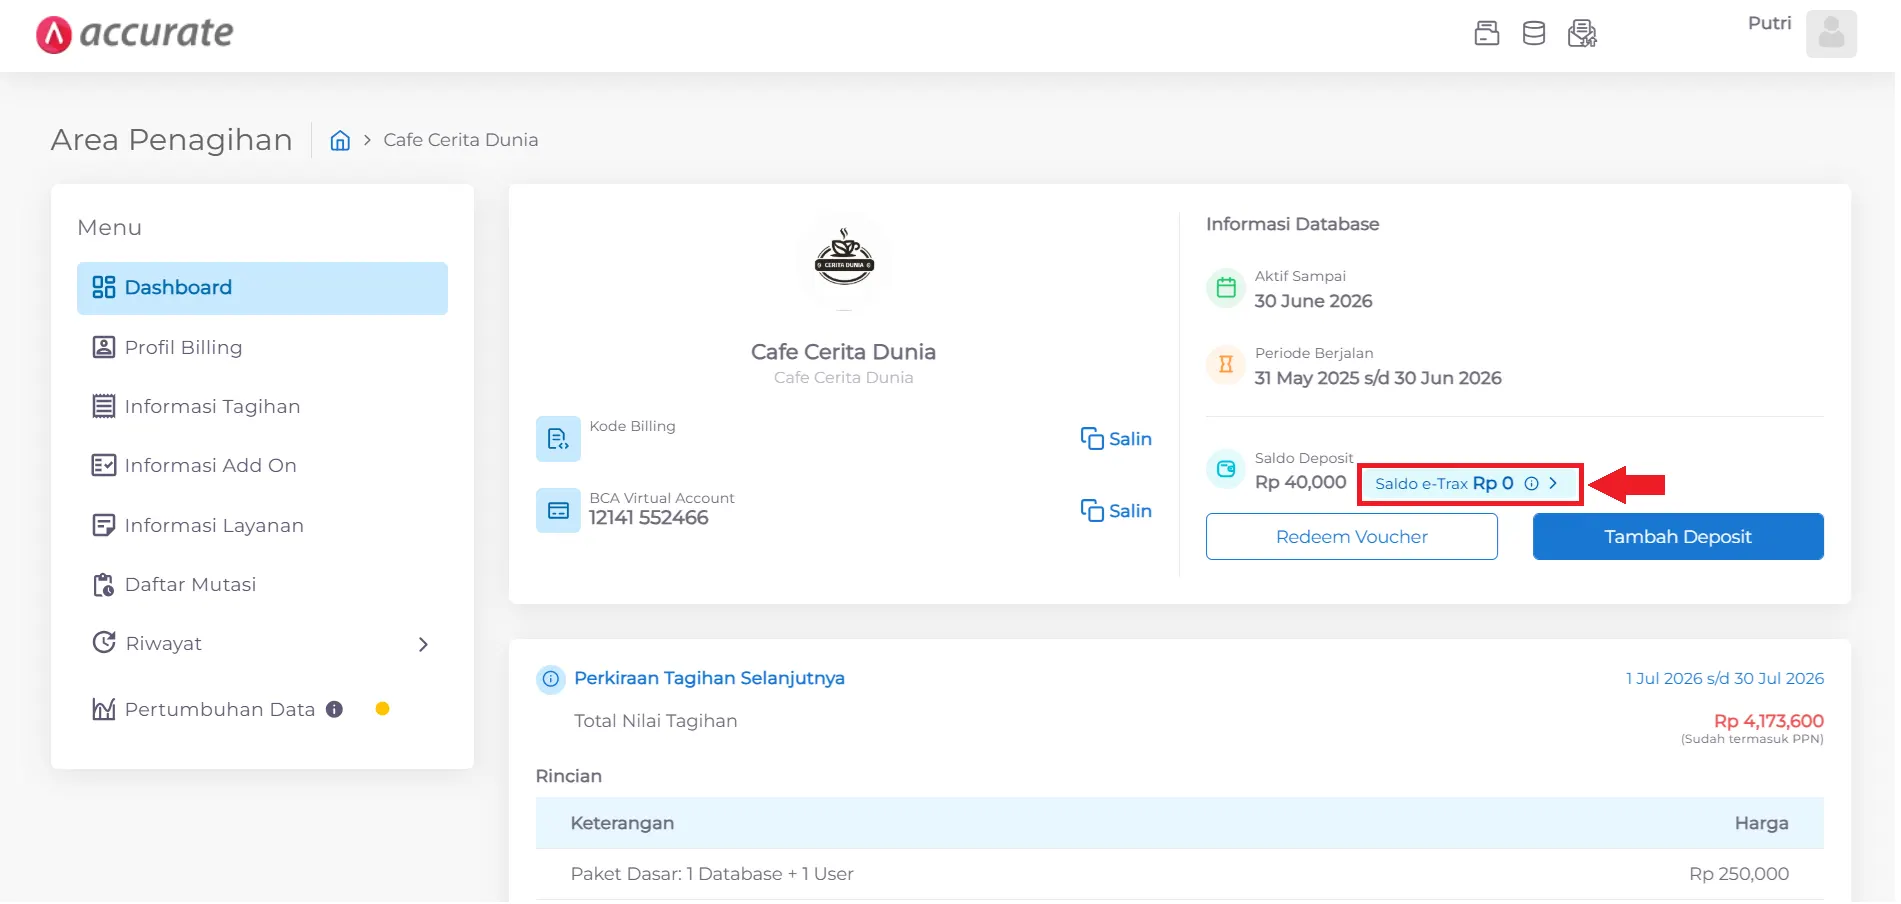Copy the Kode Billing with Salin

1116,439
